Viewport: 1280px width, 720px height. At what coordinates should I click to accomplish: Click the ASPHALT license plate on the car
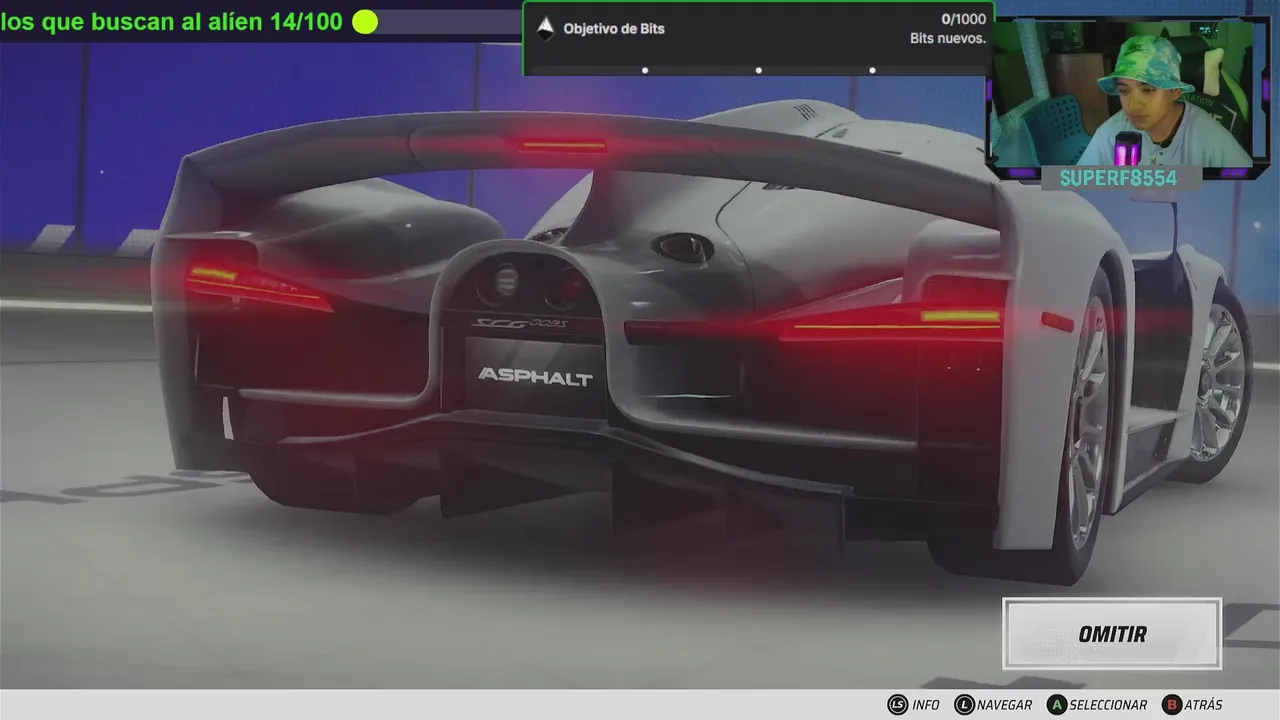(x=535, y=377)
